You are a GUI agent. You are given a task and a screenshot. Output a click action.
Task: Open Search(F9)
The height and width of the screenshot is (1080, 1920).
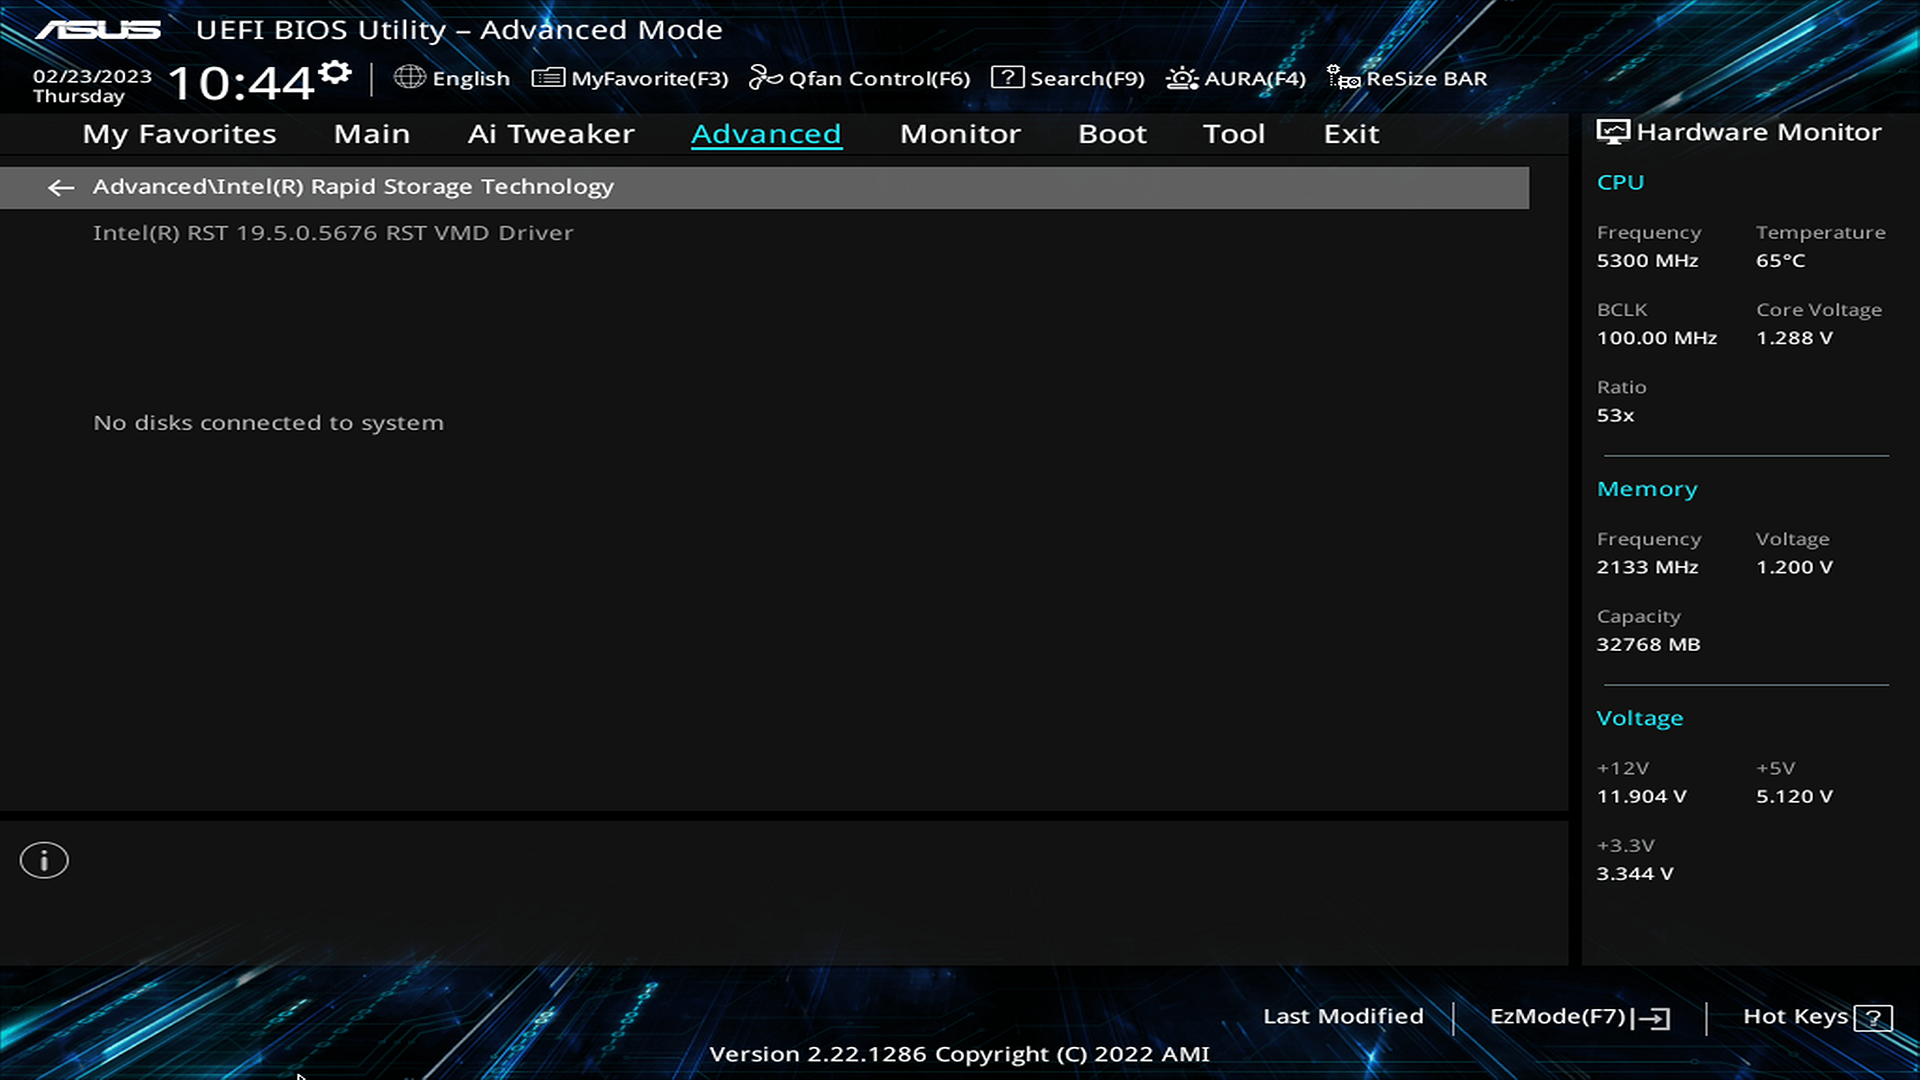pyautogui.click(x=1087, y=78)
